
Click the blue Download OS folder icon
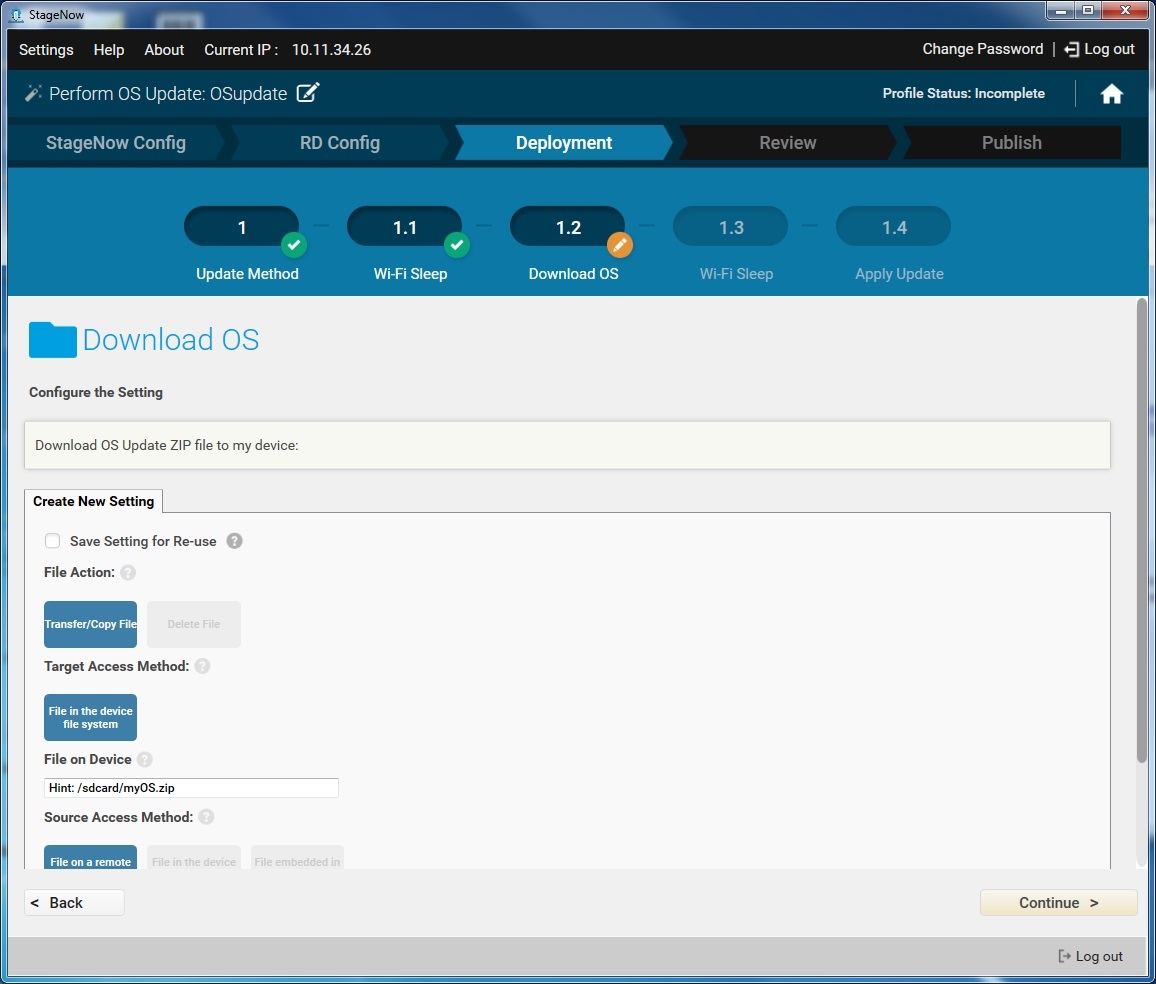(x=53, y=340)
